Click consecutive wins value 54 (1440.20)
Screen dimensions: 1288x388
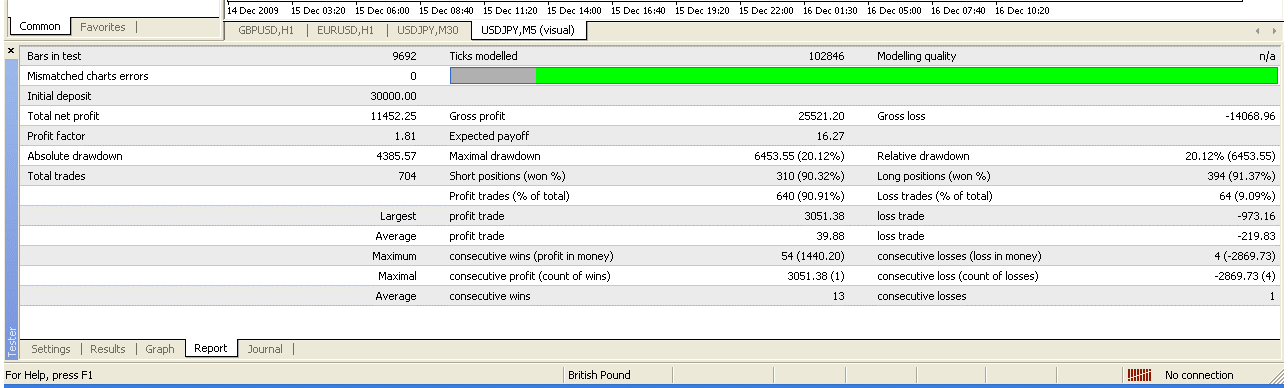812,256
